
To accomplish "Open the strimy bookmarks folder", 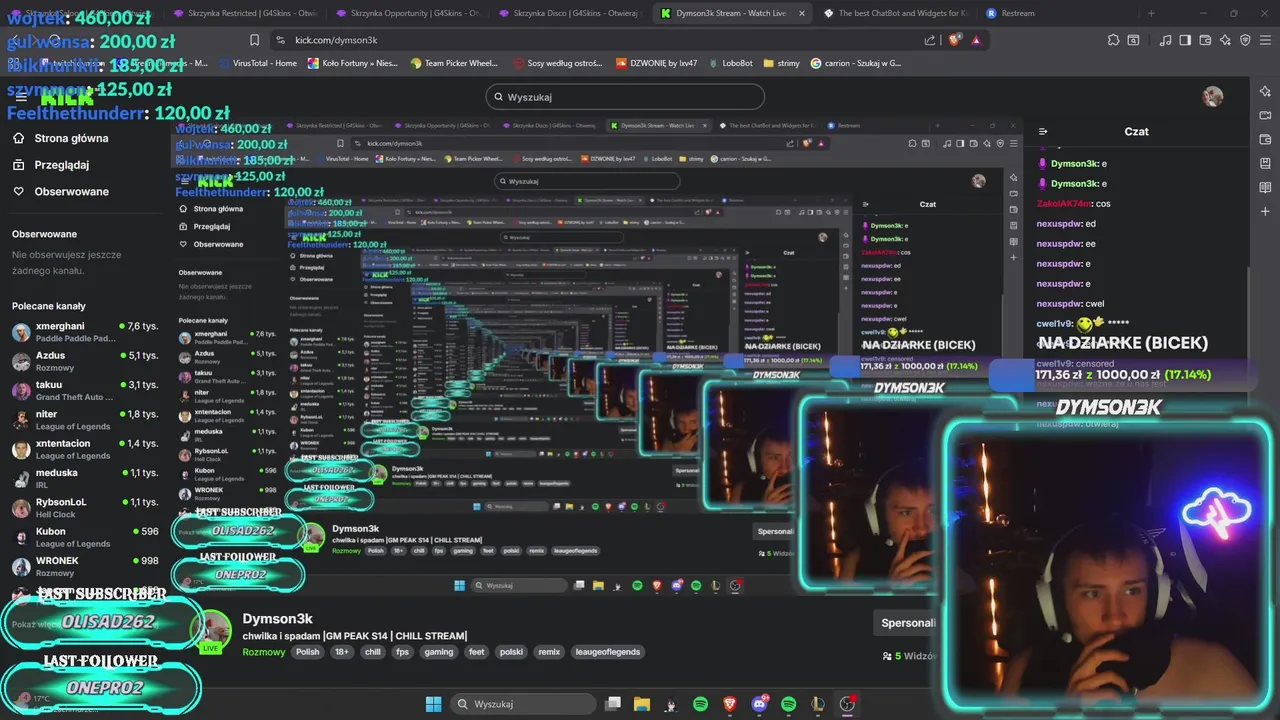I will point(781,63).
